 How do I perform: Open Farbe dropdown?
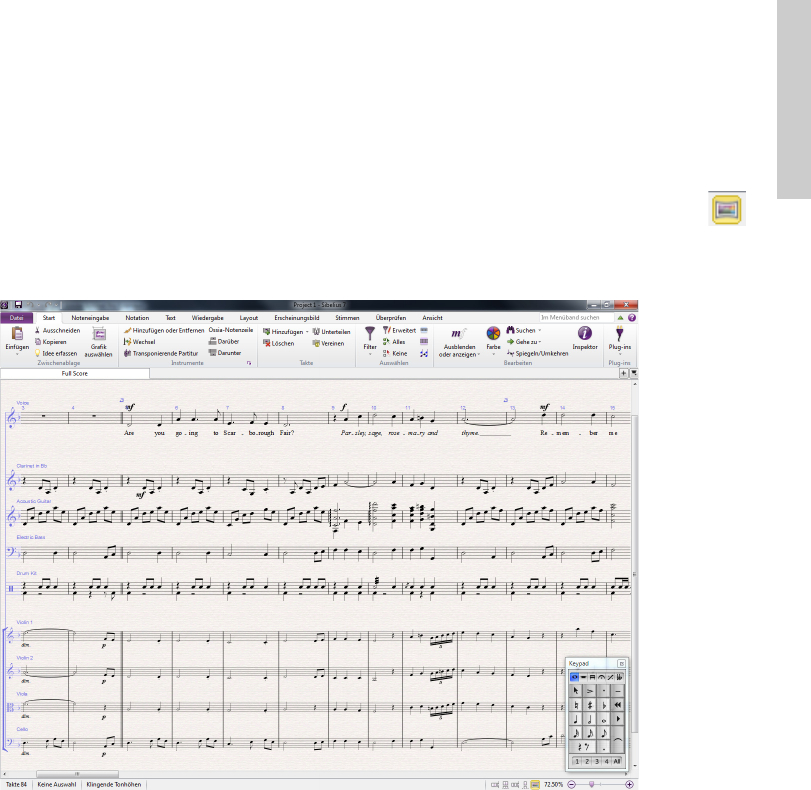pyautogui.click(x=493, y=354)
